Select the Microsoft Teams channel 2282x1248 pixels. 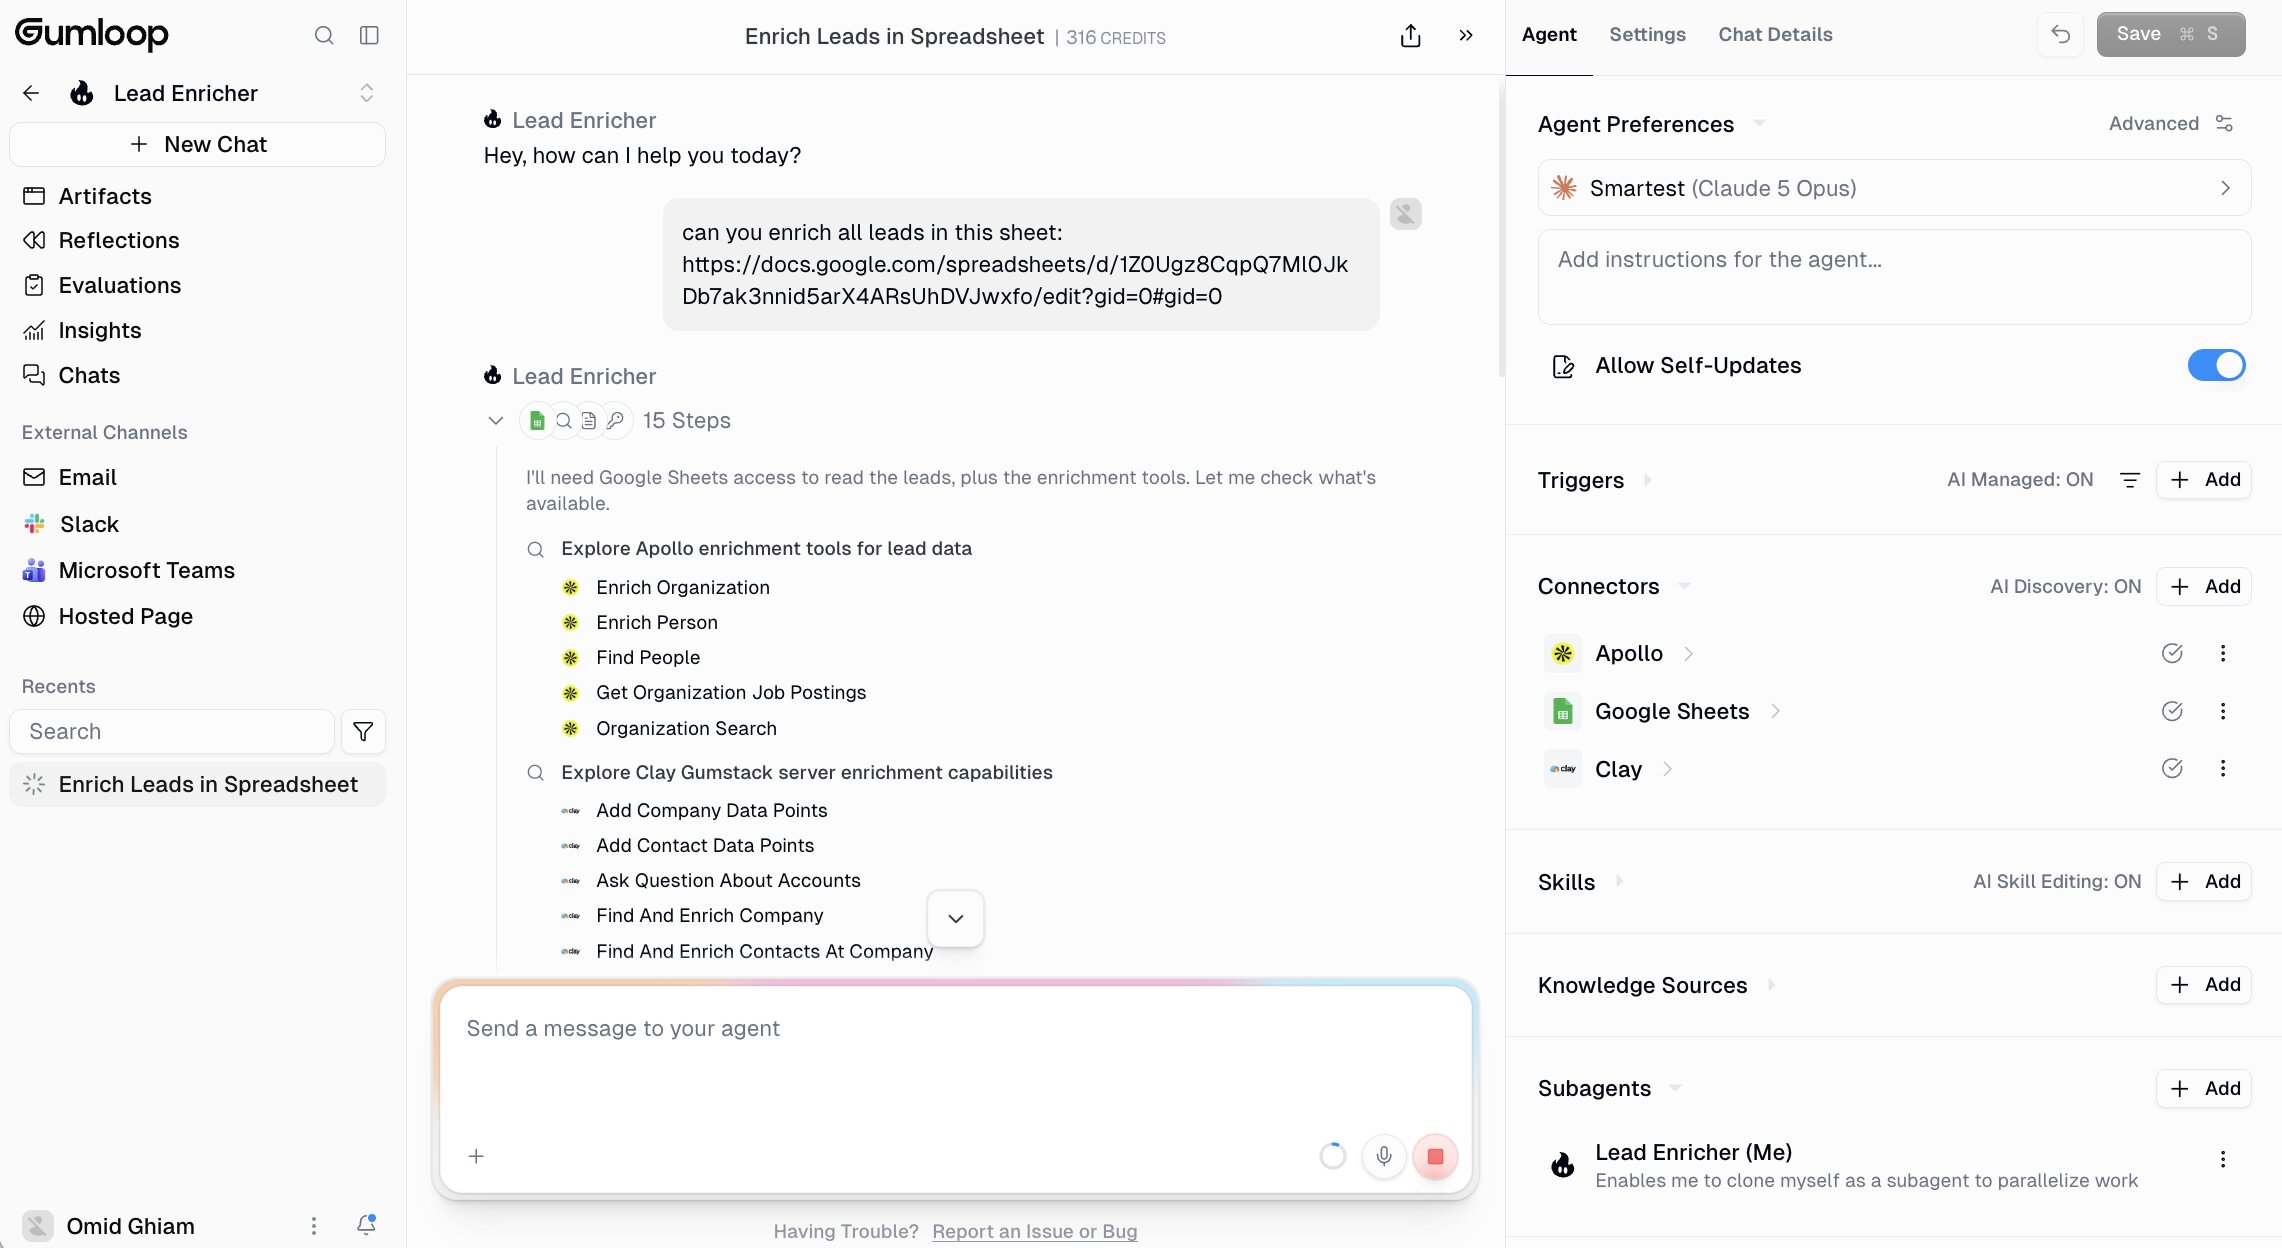pos(147,570)
